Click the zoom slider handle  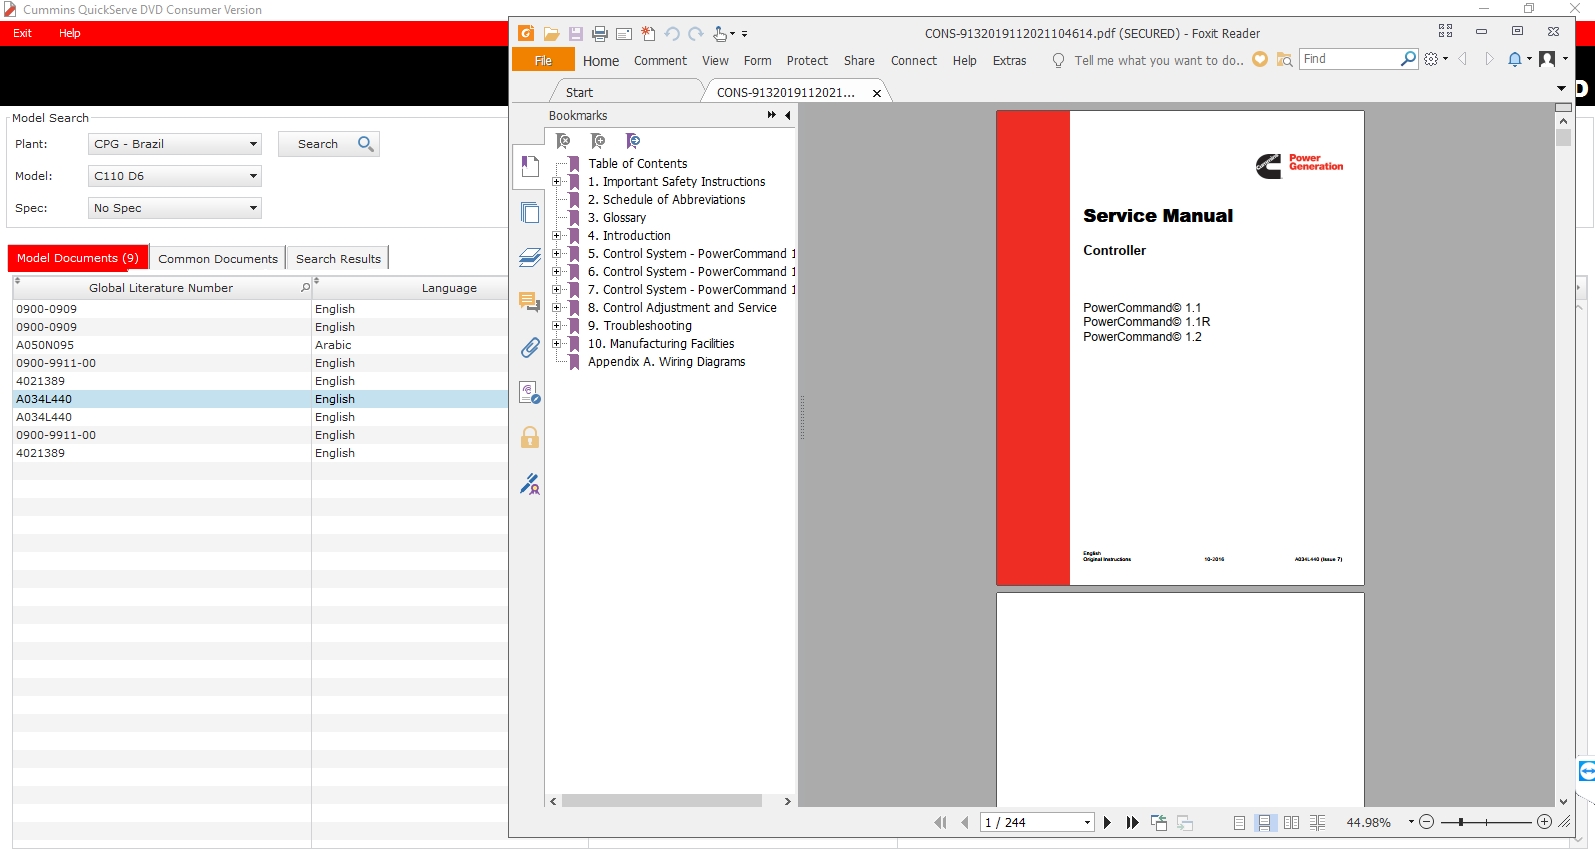1461,822
